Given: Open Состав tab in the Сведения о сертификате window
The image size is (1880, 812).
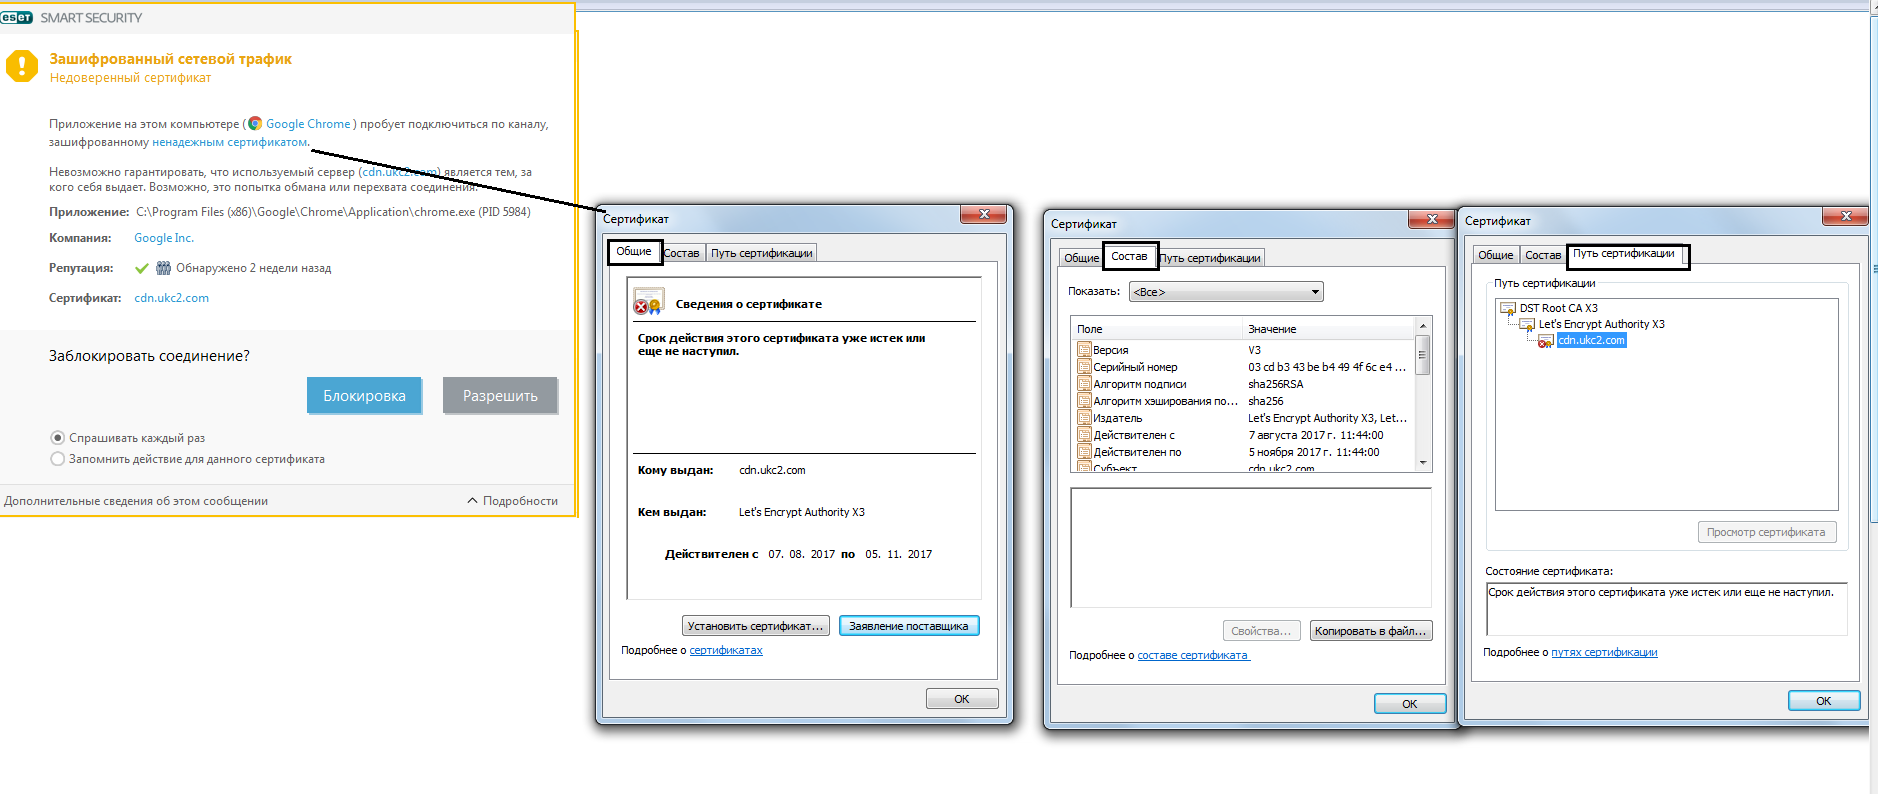Looking at the screenshot, I should 682,253.
